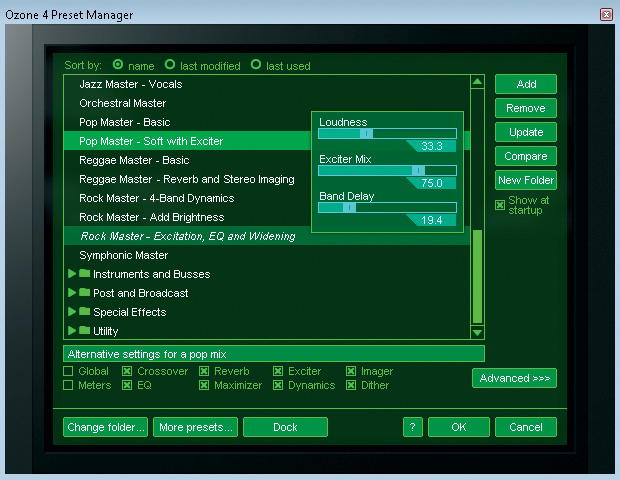Screen dimensions: 620x480
Task: Click the Dock button
Action: click(285, 427)
